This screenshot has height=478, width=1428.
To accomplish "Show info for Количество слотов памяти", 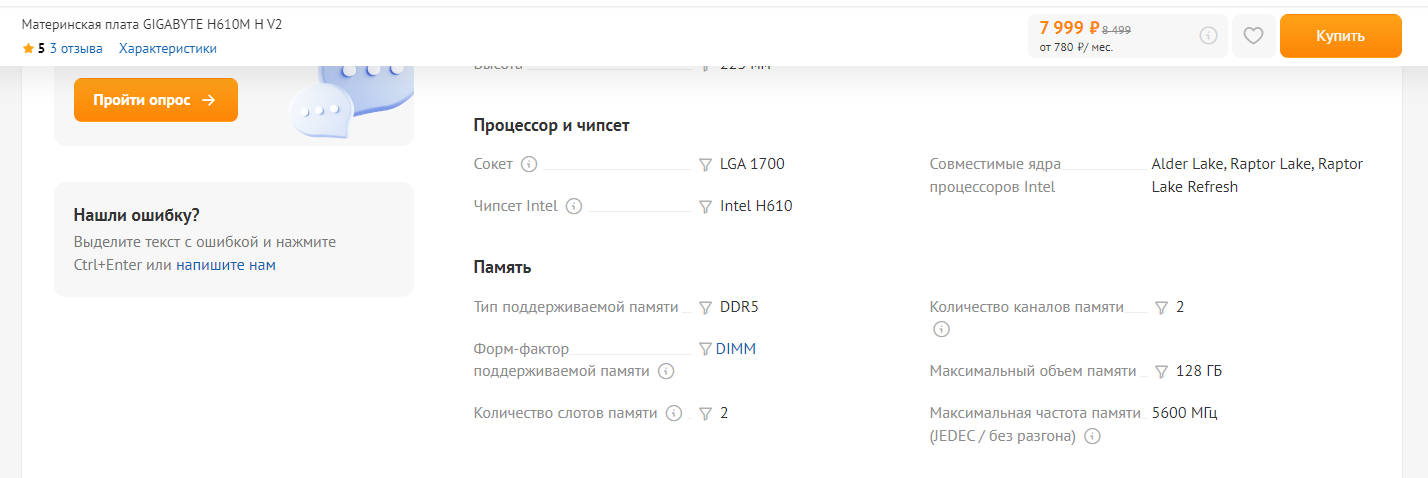I will pyautogui.click(x=674, y=413).
